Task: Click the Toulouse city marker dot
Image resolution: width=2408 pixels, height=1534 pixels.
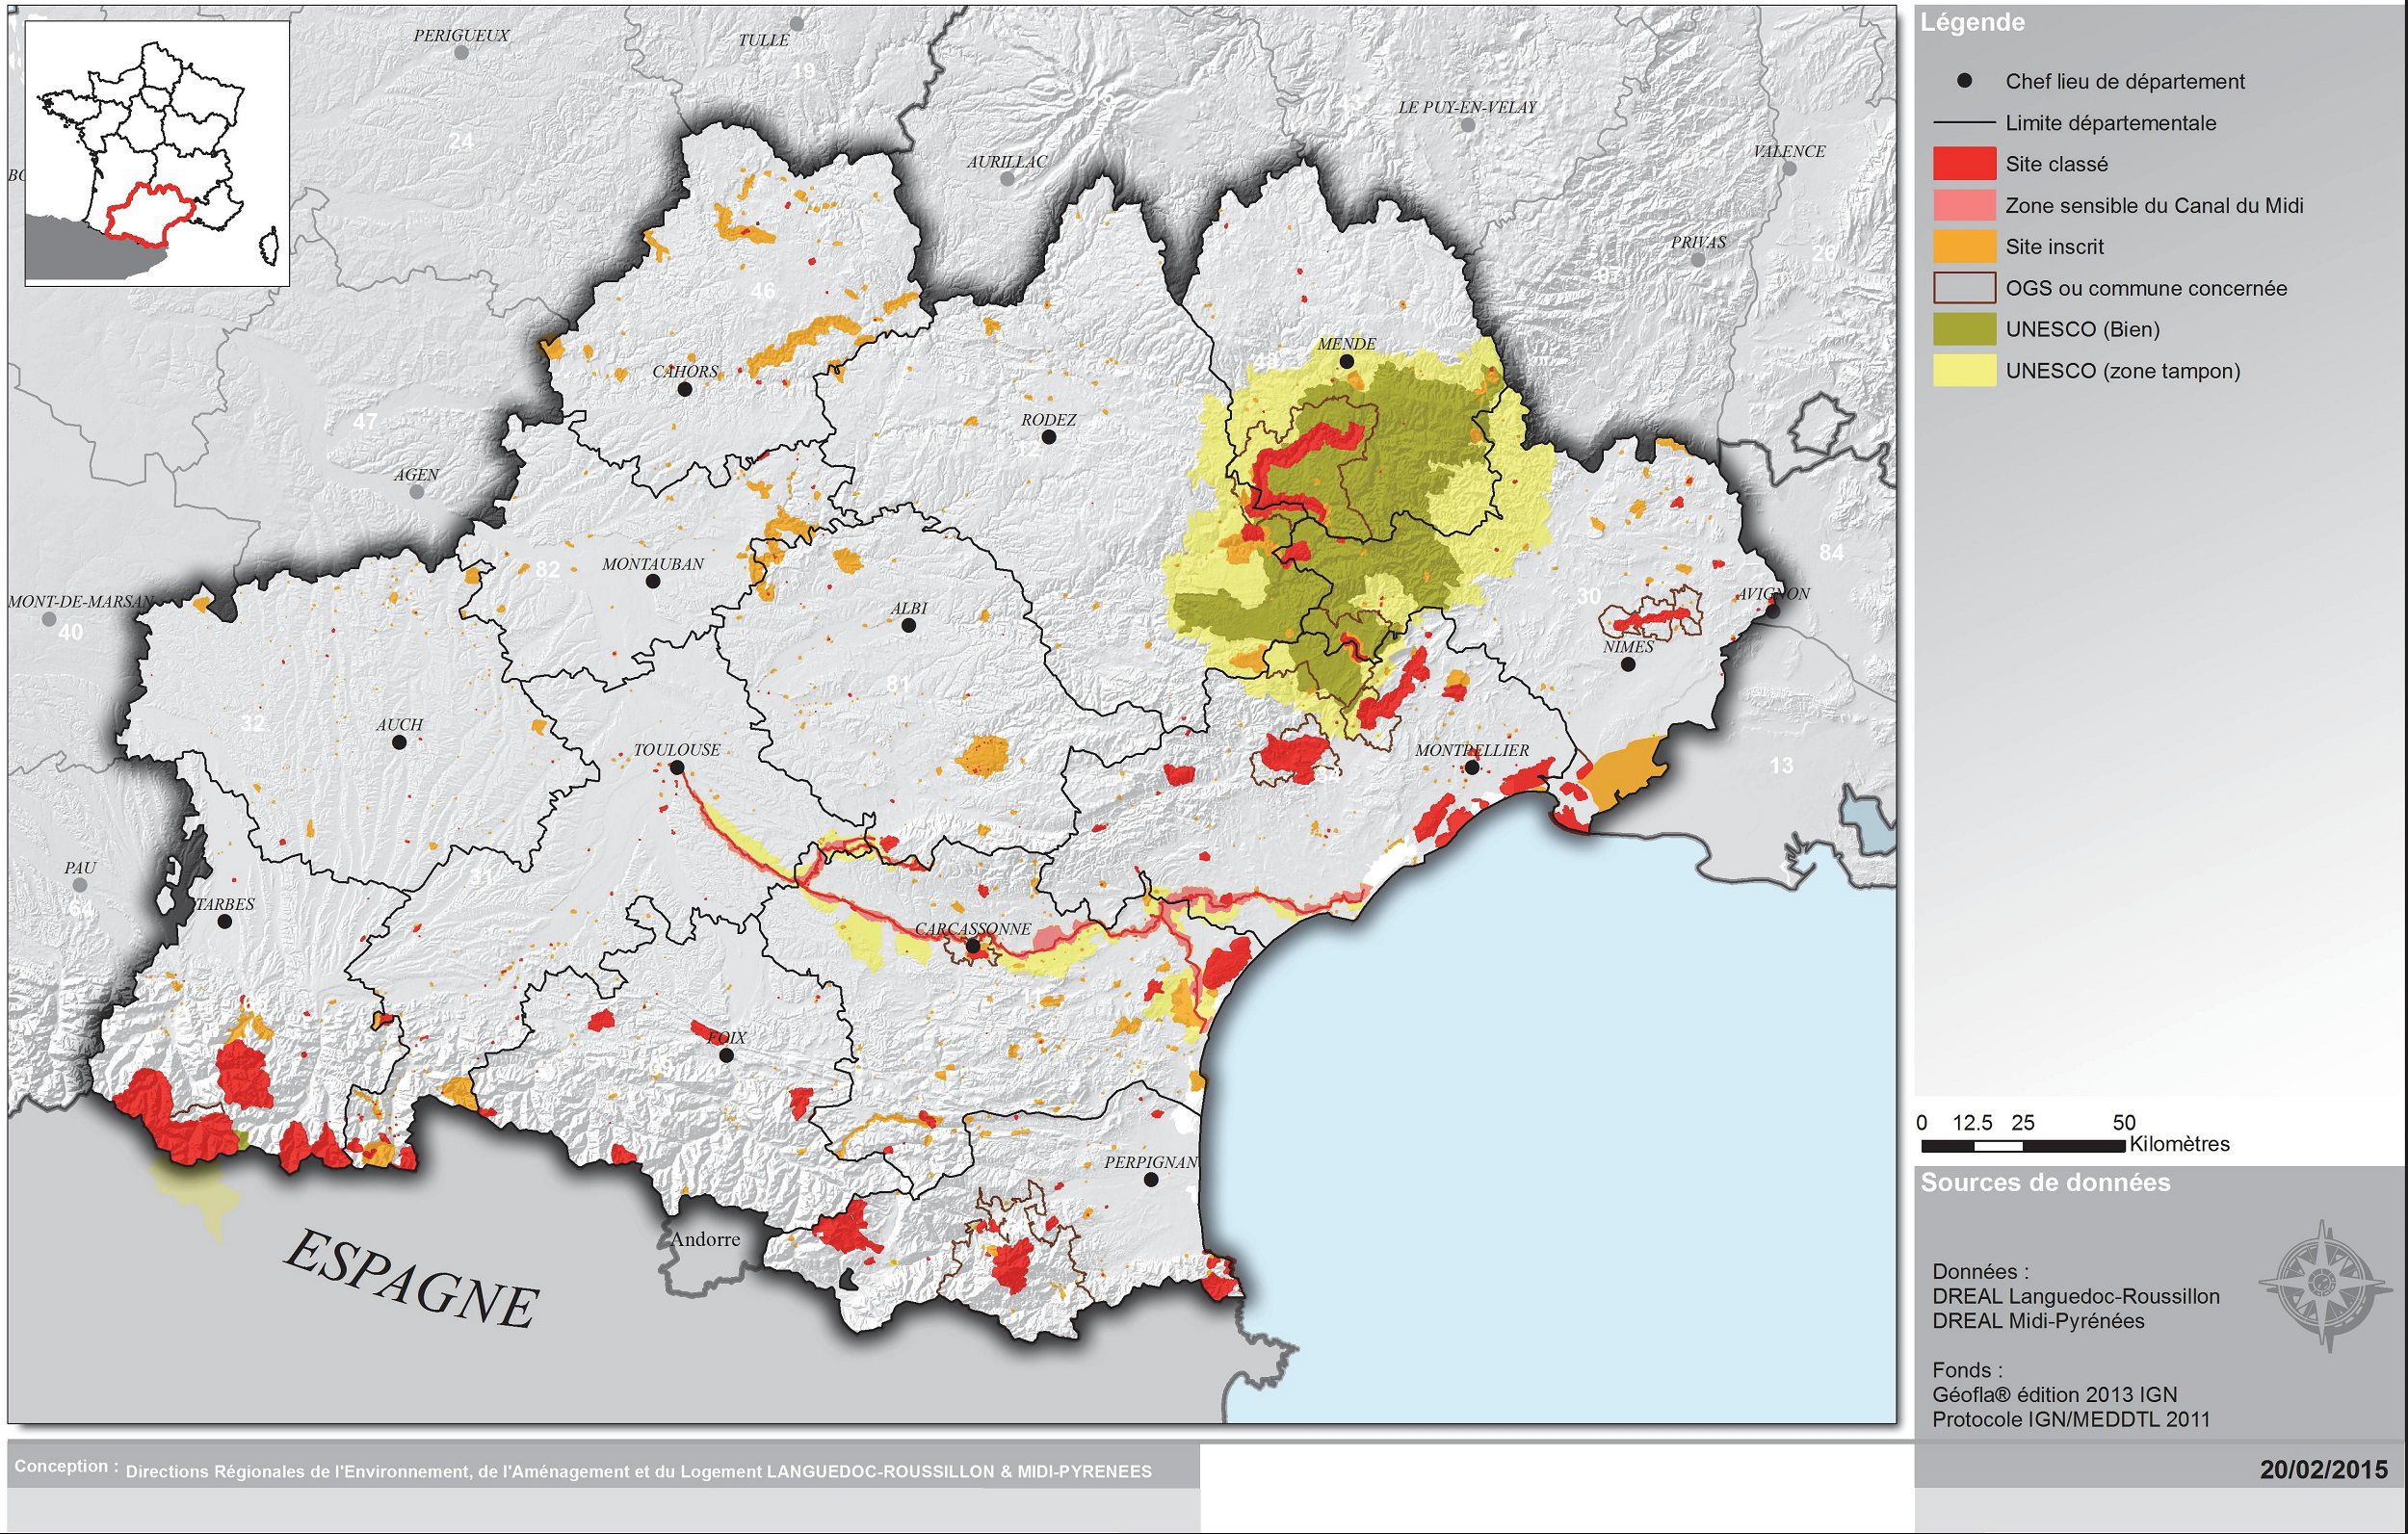Action: (x=676, y=767)
